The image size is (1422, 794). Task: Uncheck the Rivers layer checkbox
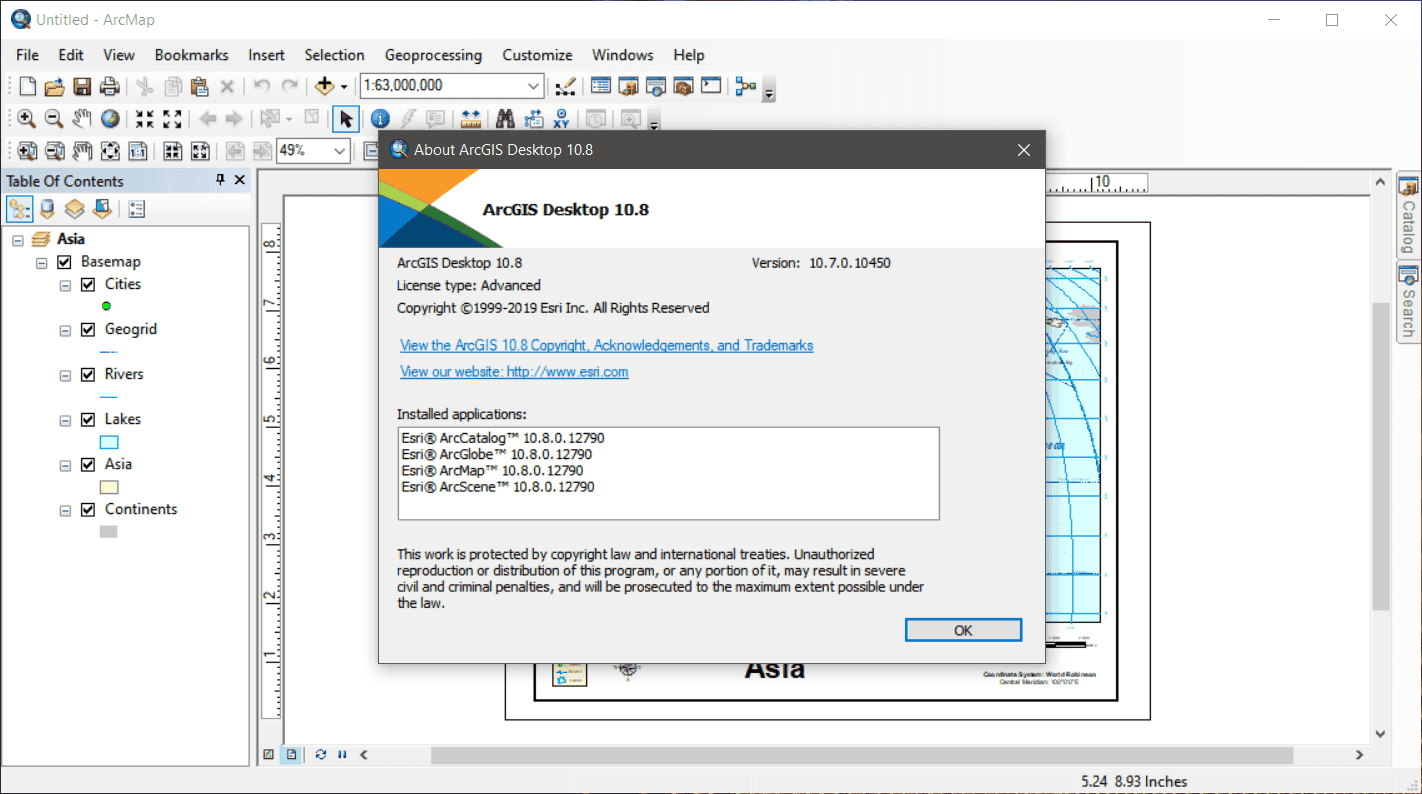tap(88, 375)
